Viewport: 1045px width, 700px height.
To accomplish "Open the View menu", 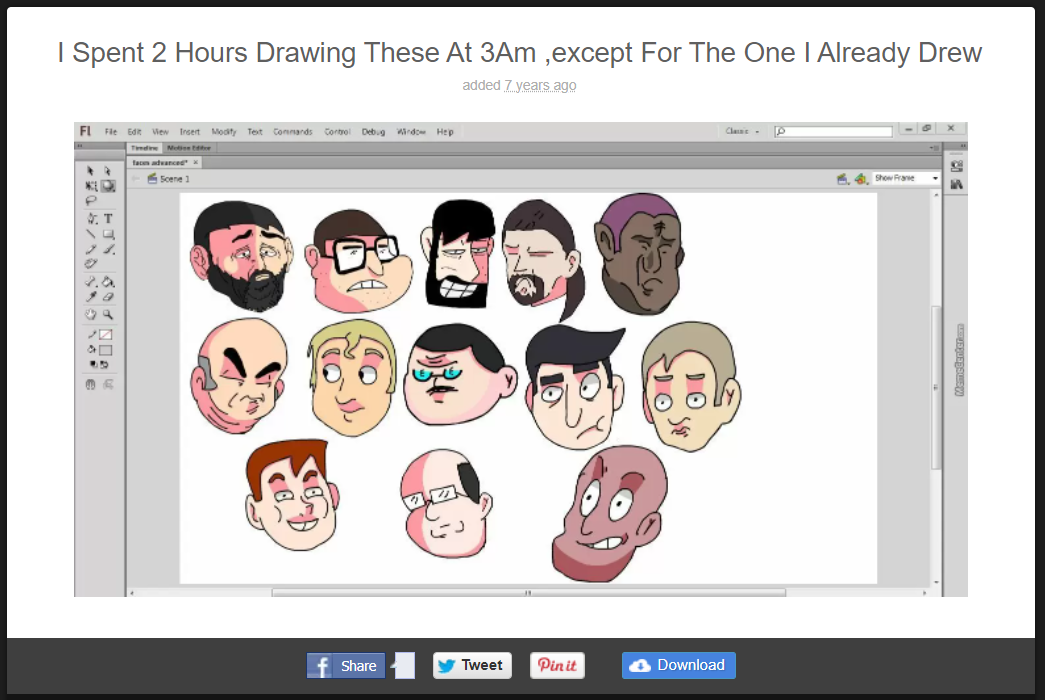I will (161, 131).
